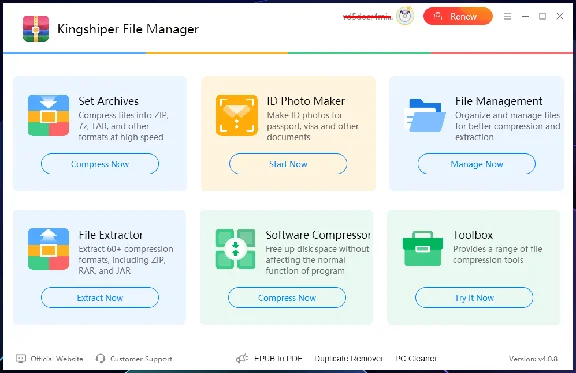Click the Customer Support headset icon
This screenshot has height=373, width=576.
tap(100, 358)
